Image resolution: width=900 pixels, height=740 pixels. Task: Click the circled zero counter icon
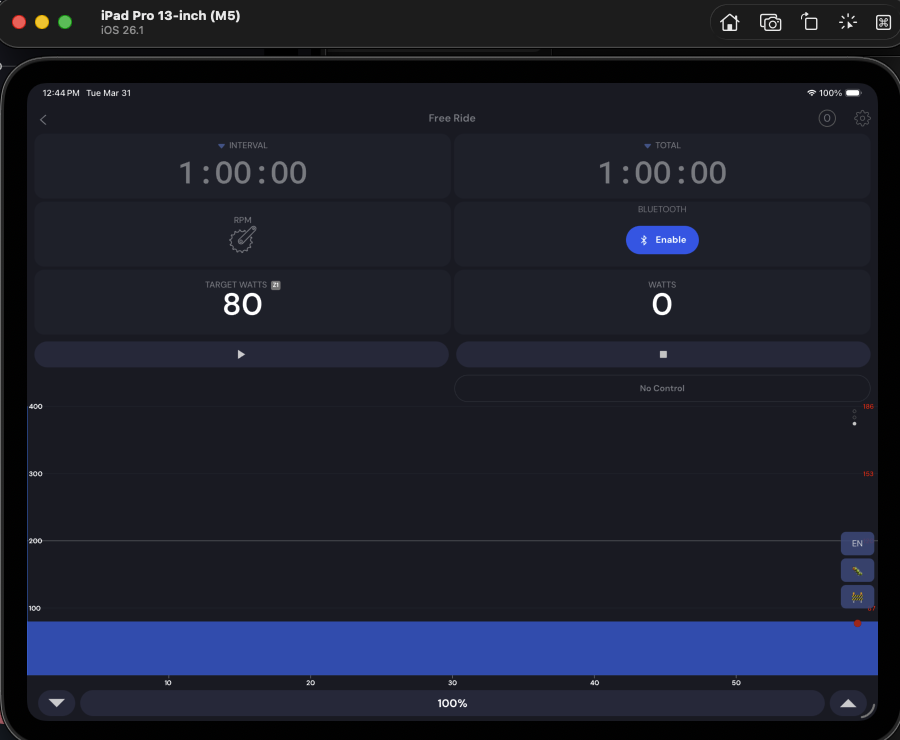click(827, 119)
